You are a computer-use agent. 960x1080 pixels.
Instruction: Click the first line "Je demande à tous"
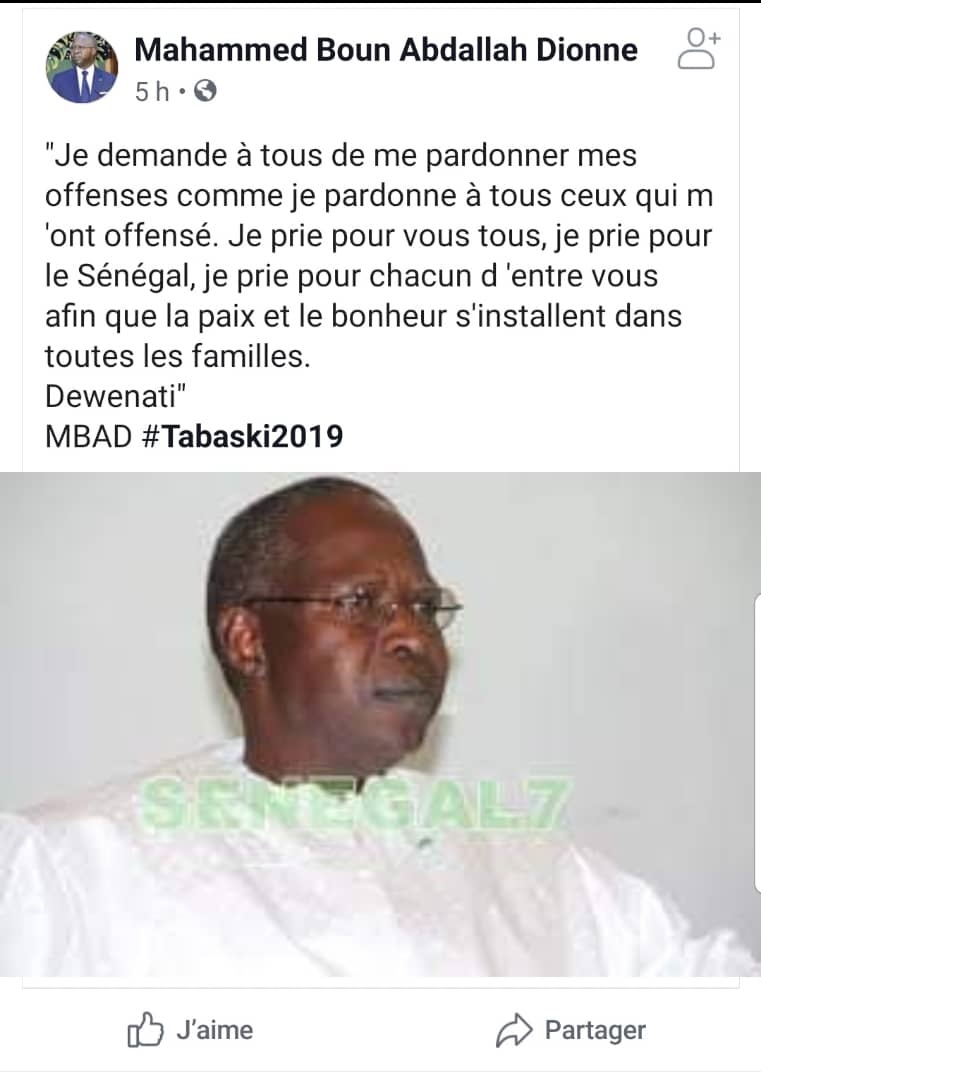click(341, 156)
